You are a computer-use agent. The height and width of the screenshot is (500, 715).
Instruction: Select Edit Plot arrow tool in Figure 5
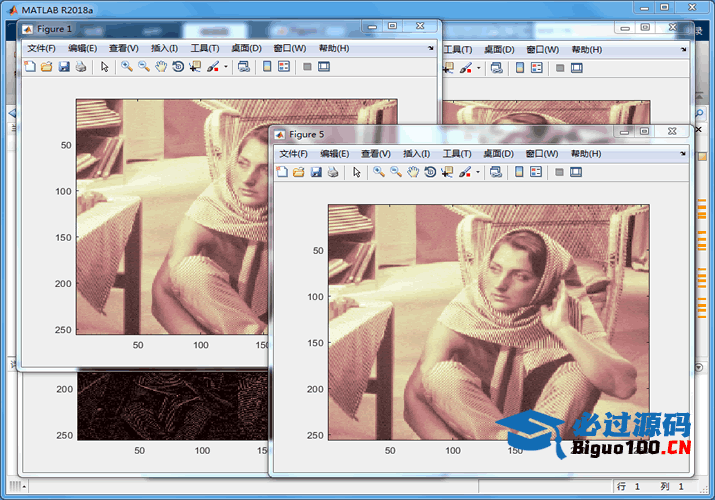tap(357, 172)
